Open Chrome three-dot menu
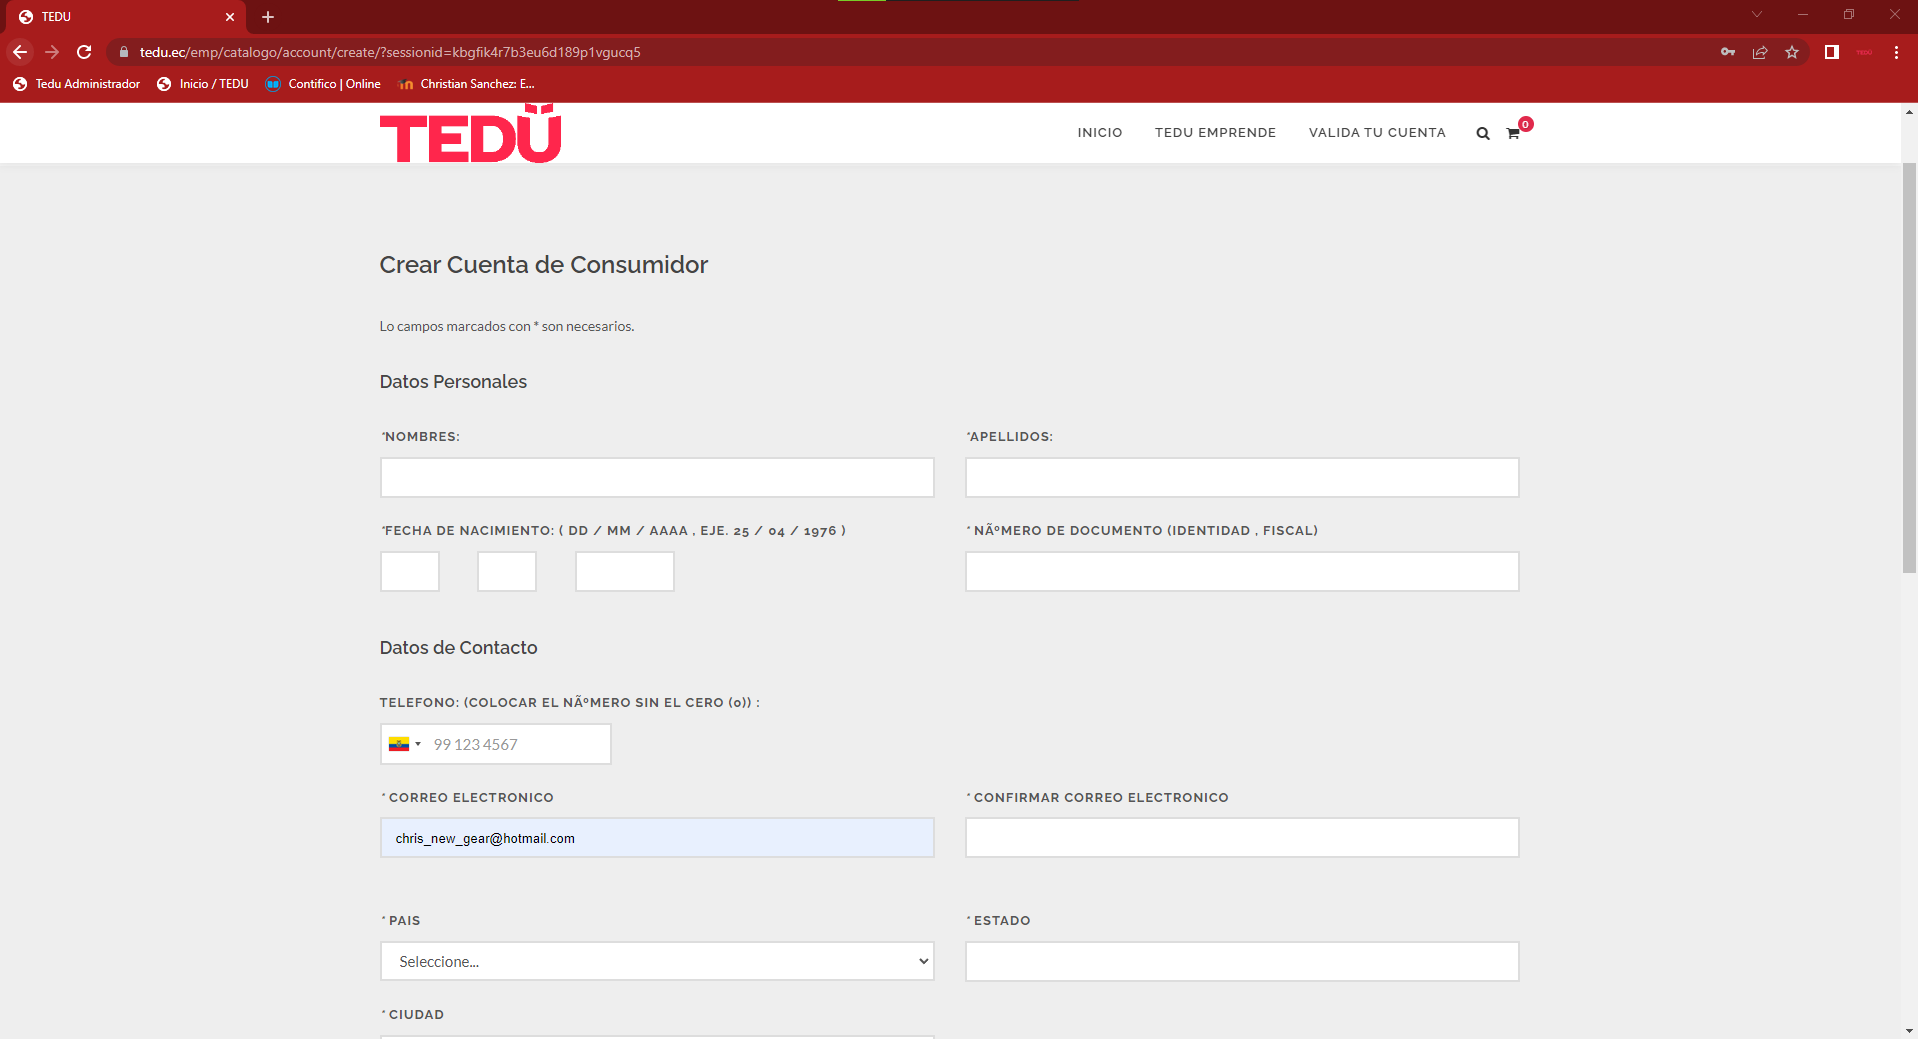This screenshot has height=1039, width=1918. click(x=1896, y=52)
